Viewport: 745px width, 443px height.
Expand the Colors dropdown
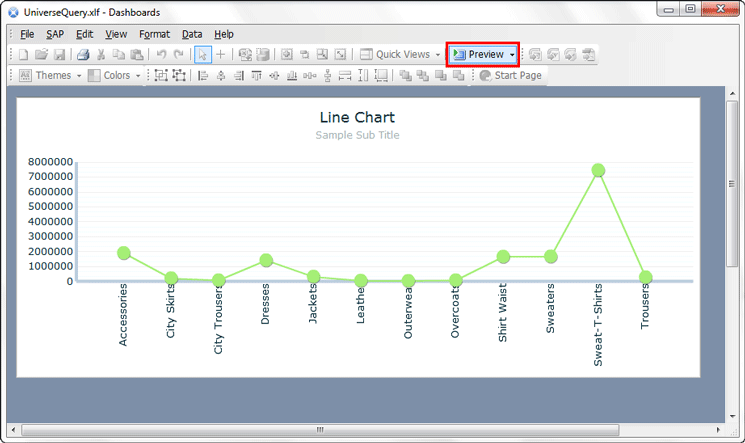tap(115, 75)
